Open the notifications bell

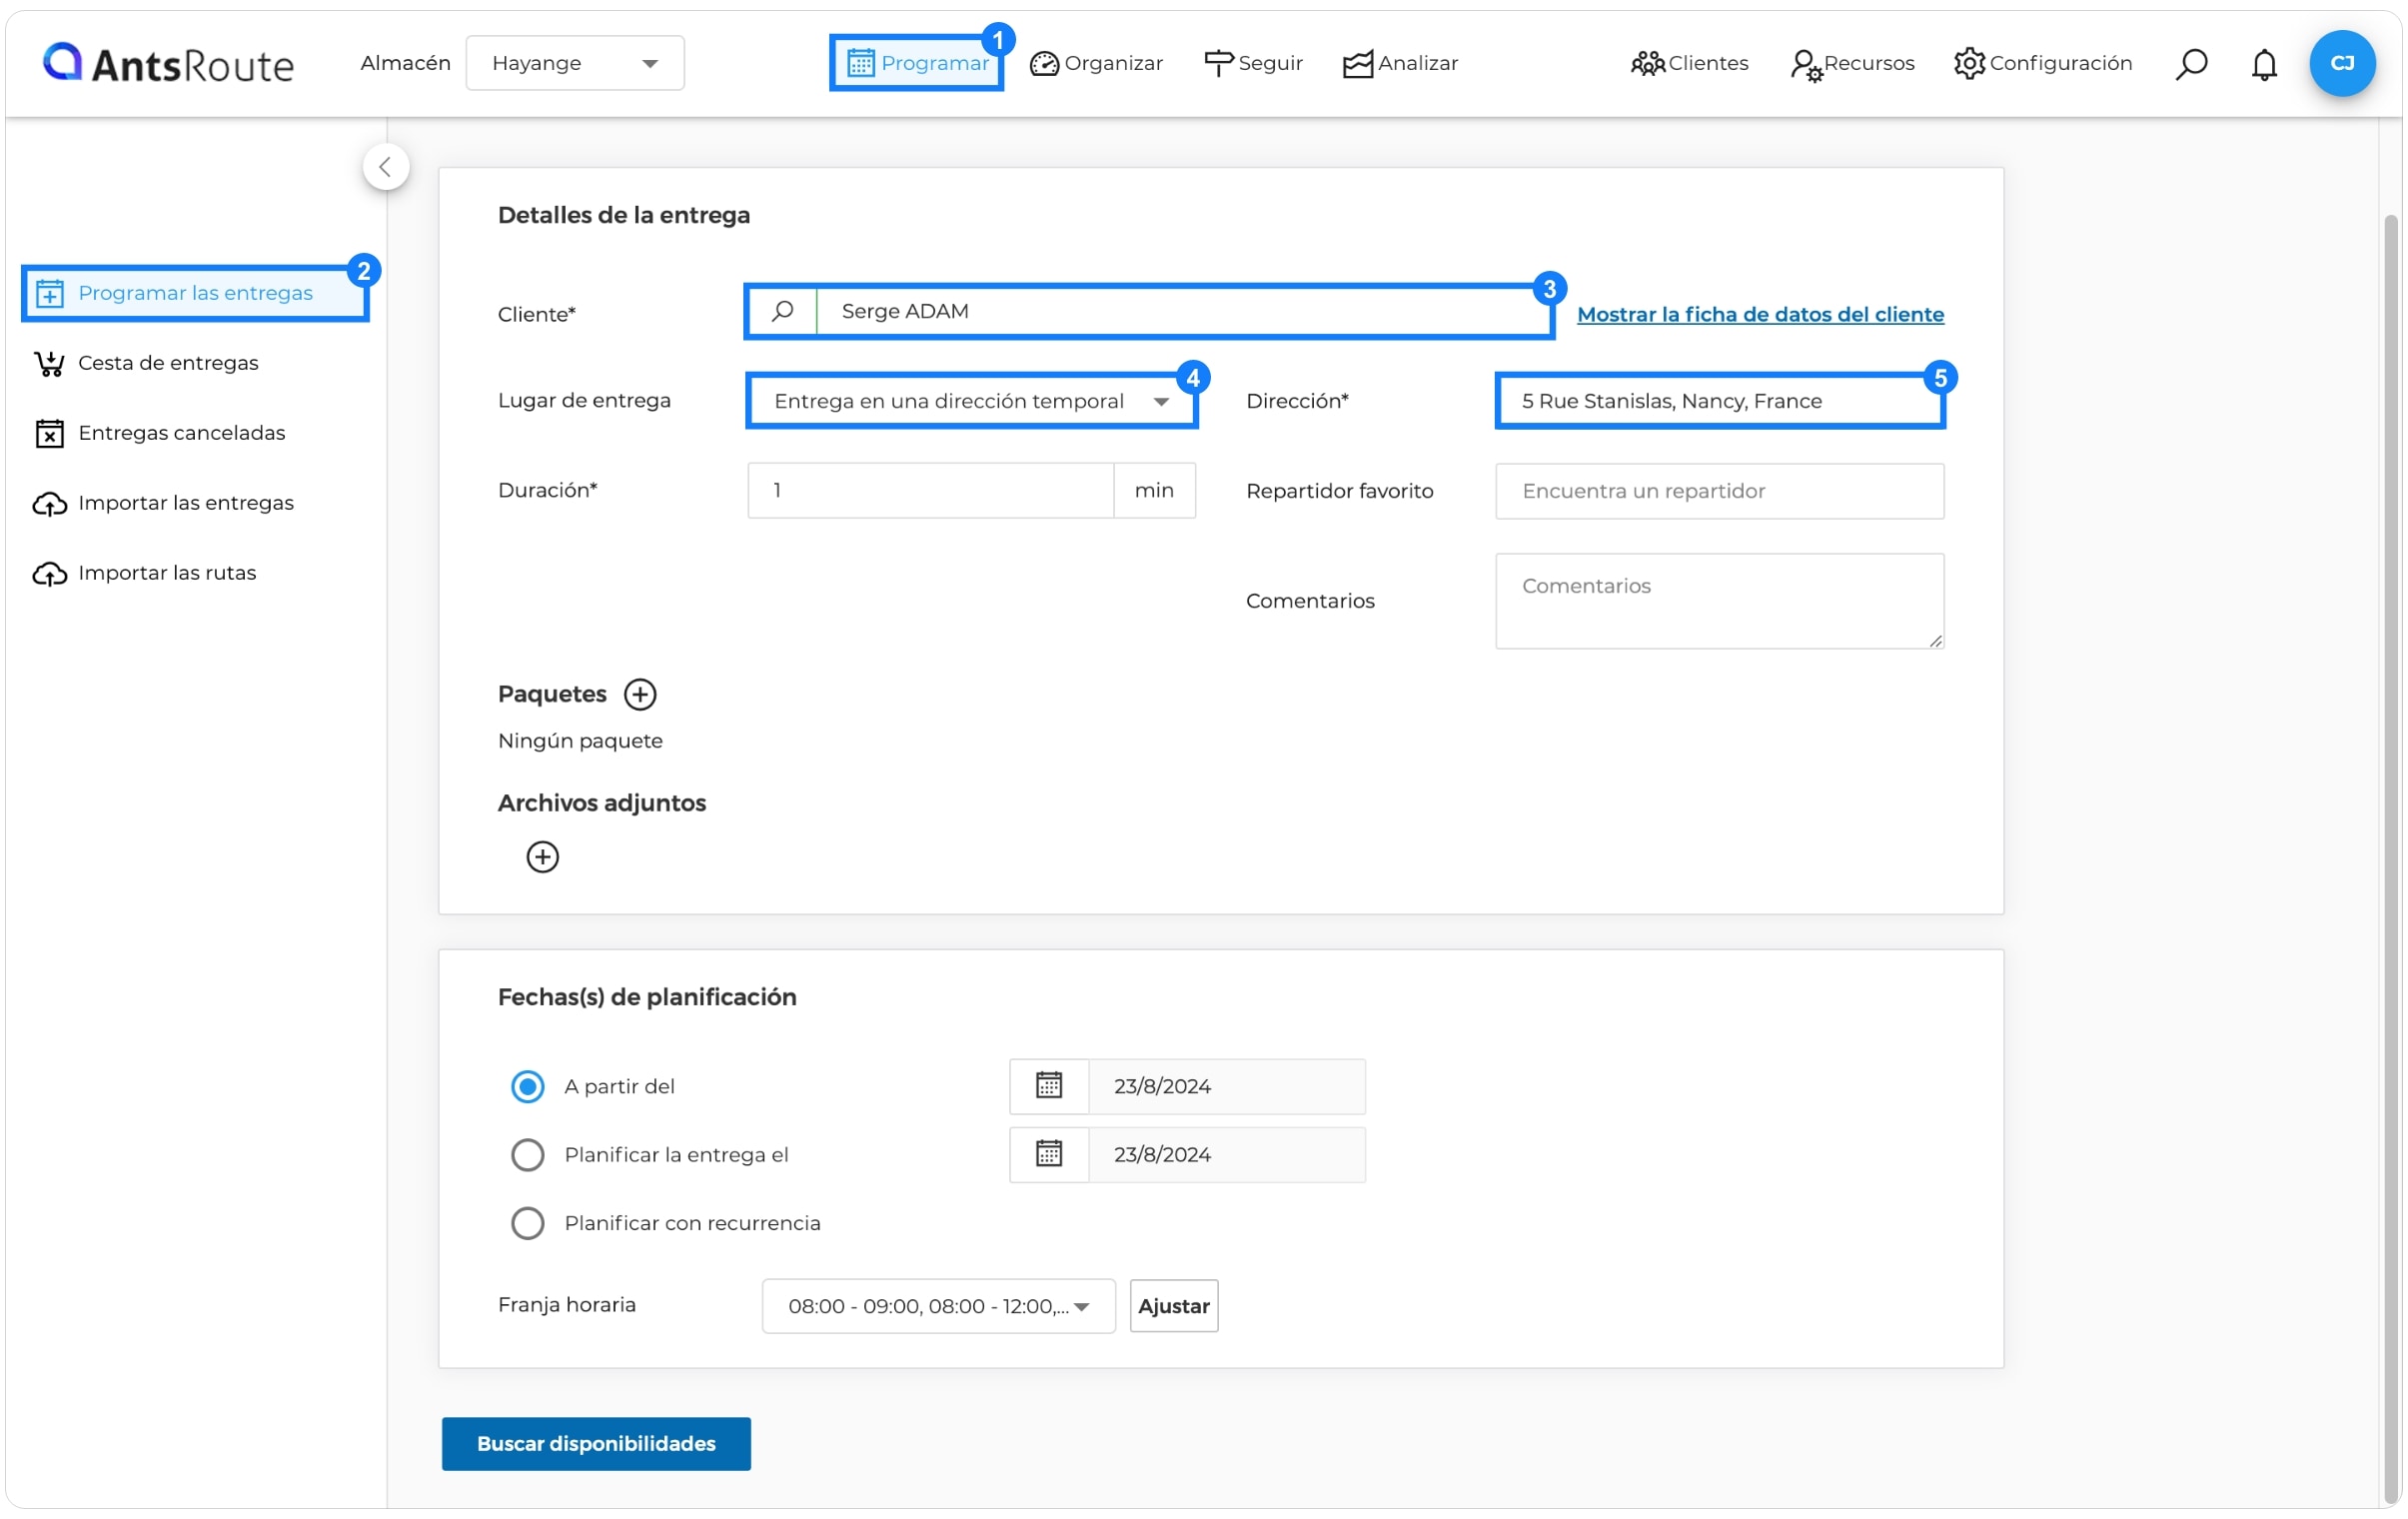pyautogui.click(x=2264, y=63)
